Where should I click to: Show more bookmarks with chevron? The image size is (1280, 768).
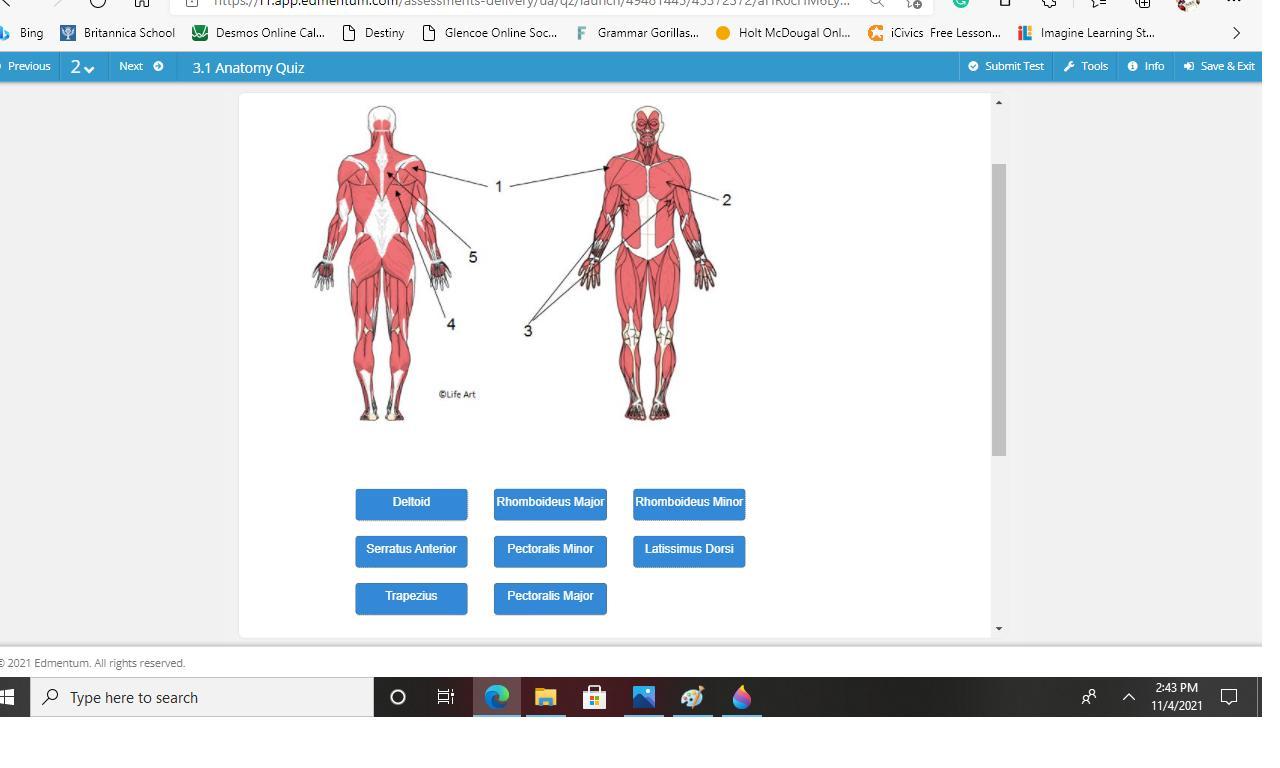pos(1236,33)
